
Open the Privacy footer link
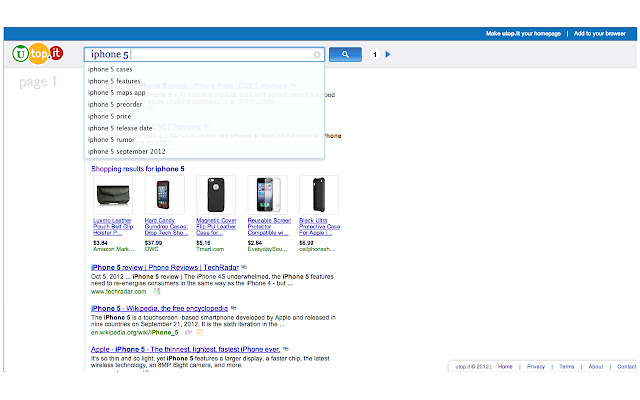(x=536, y=367)
